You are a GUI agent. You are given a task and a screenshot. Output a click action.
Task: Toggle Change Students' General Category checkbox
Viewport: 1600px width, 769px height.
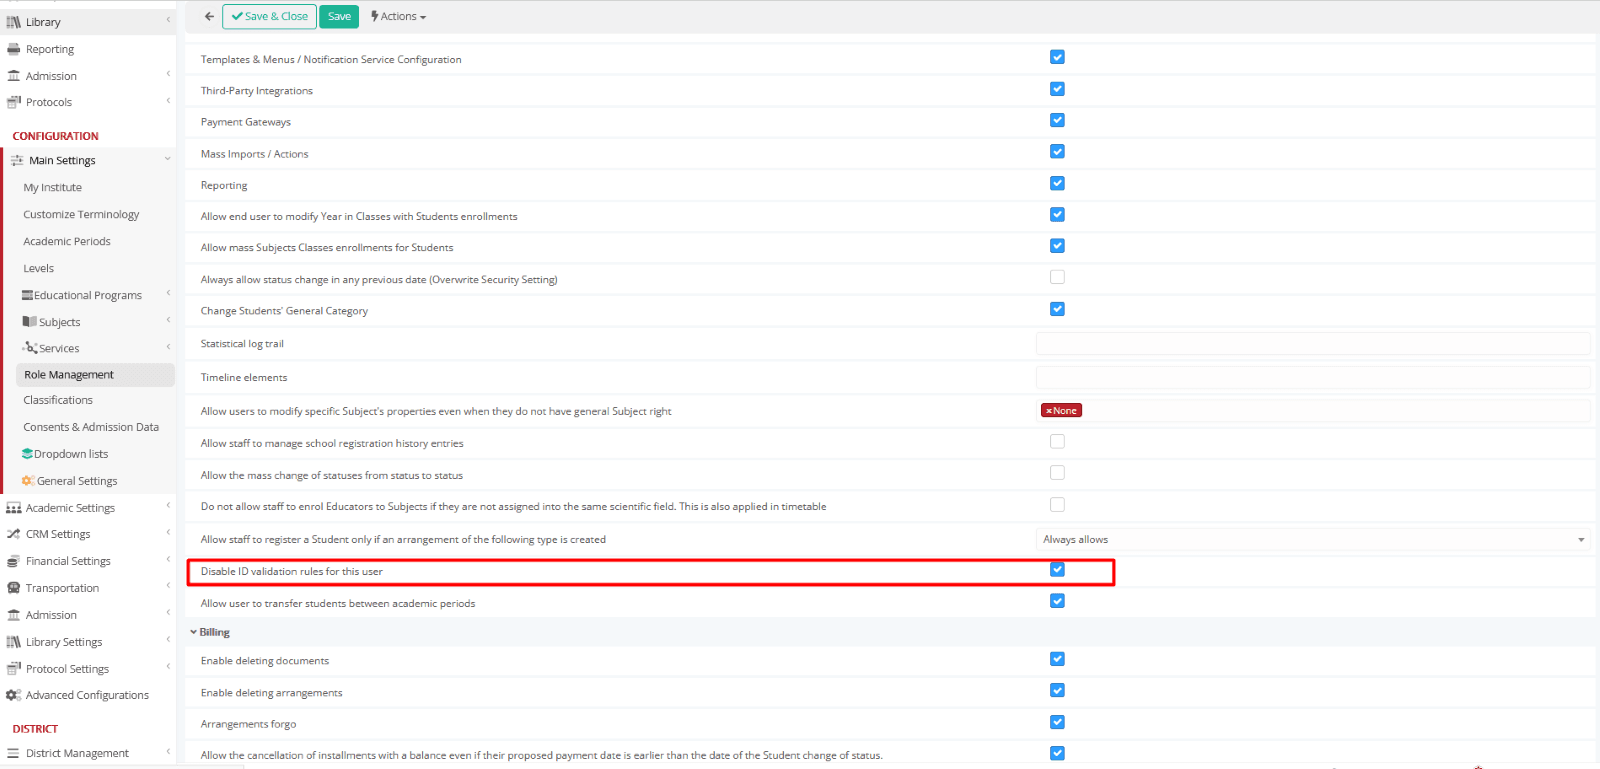coord(1057,309)
